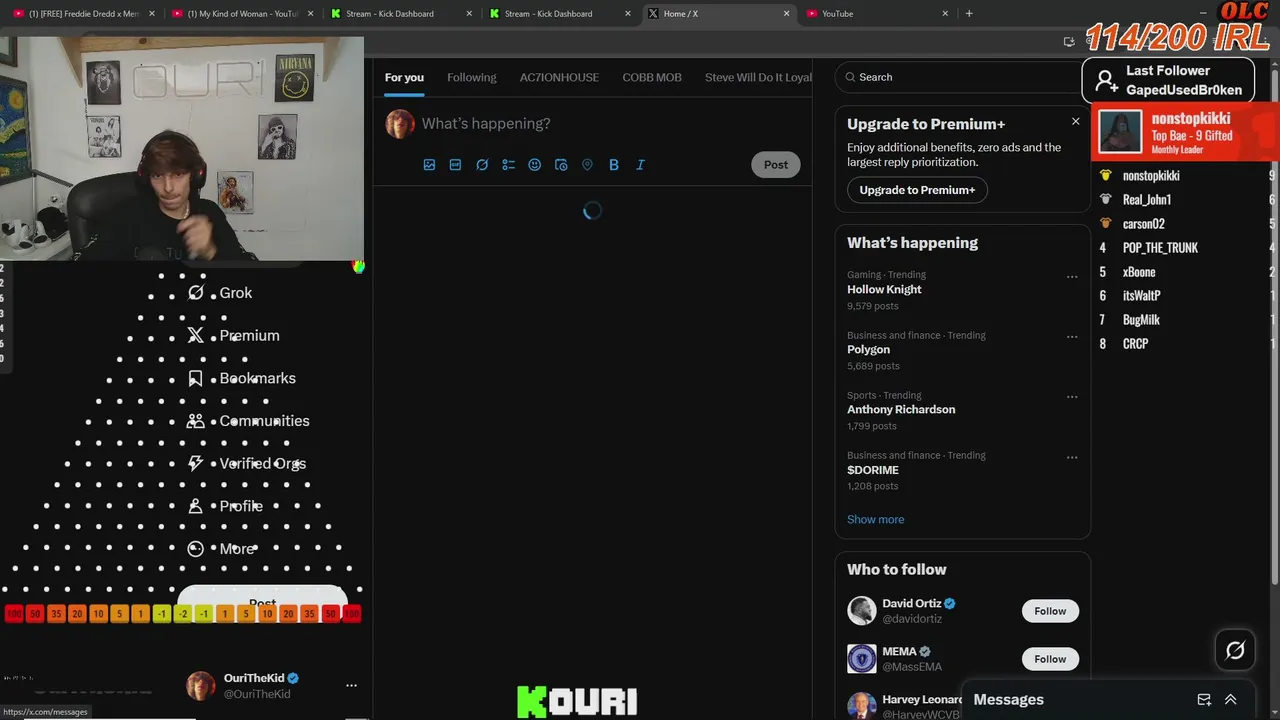Open Communities in the X sidebar
The image size is (1280, 720).
coord(248,421)
